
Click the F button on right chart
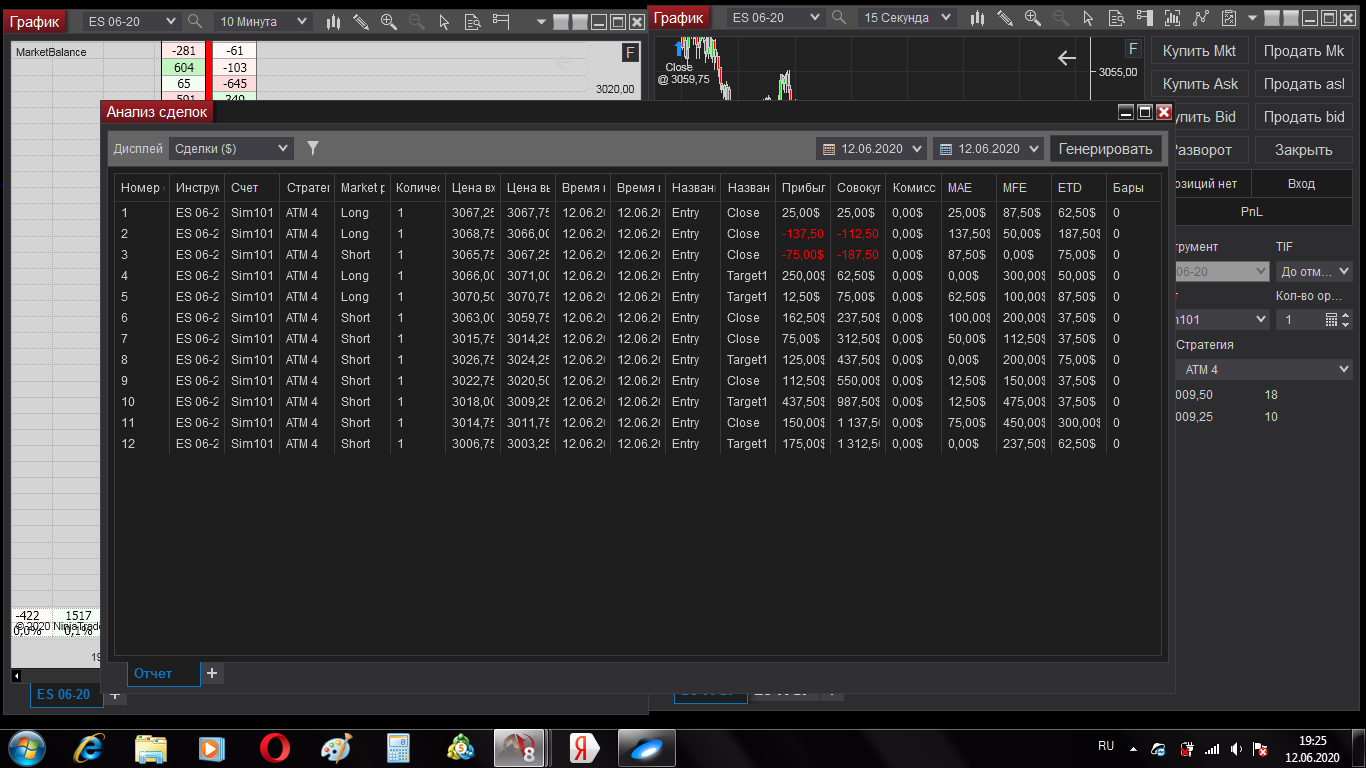[1133, 49]
